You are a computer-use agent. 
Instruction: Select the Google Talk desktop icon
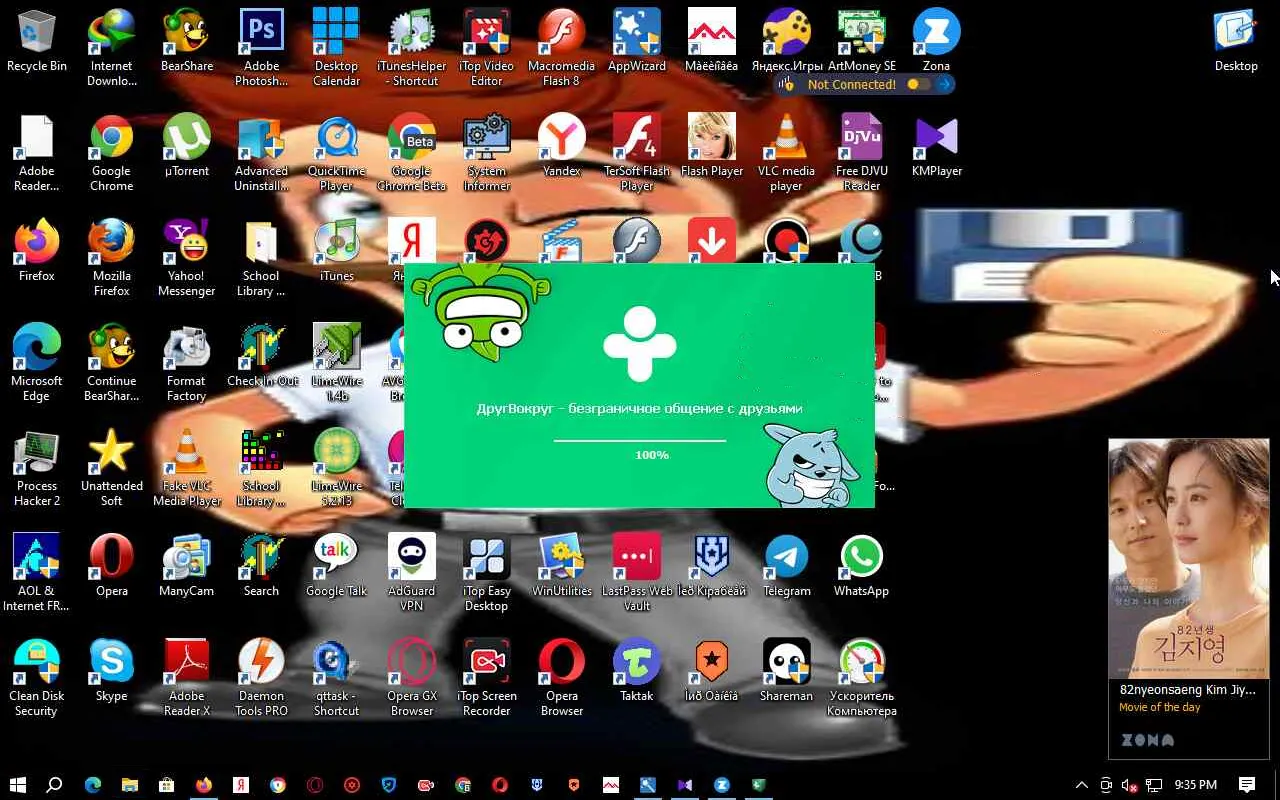click(336, 566)
